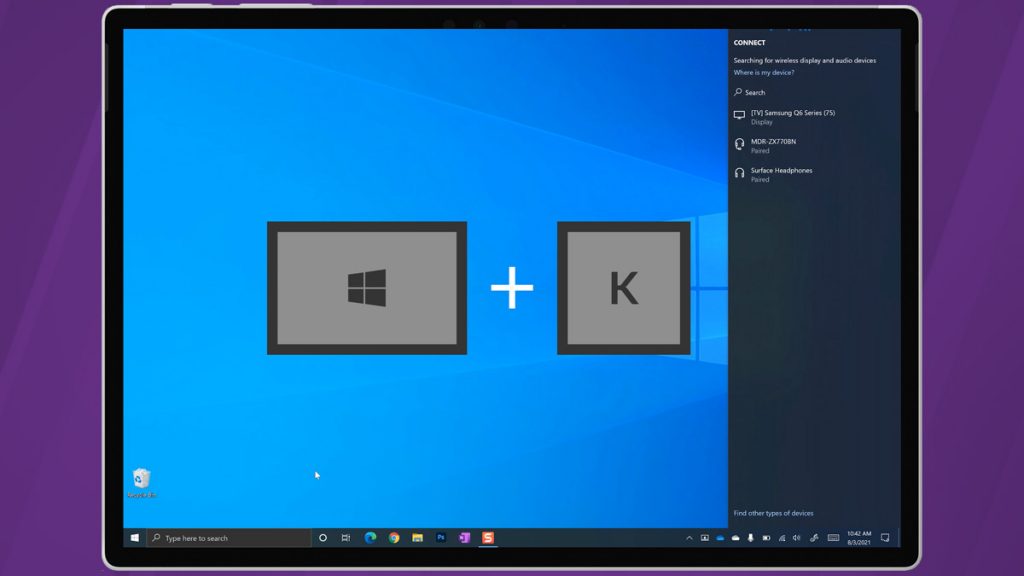
Task: Click the pen workspace tray icon
Action: click(814, 538)
